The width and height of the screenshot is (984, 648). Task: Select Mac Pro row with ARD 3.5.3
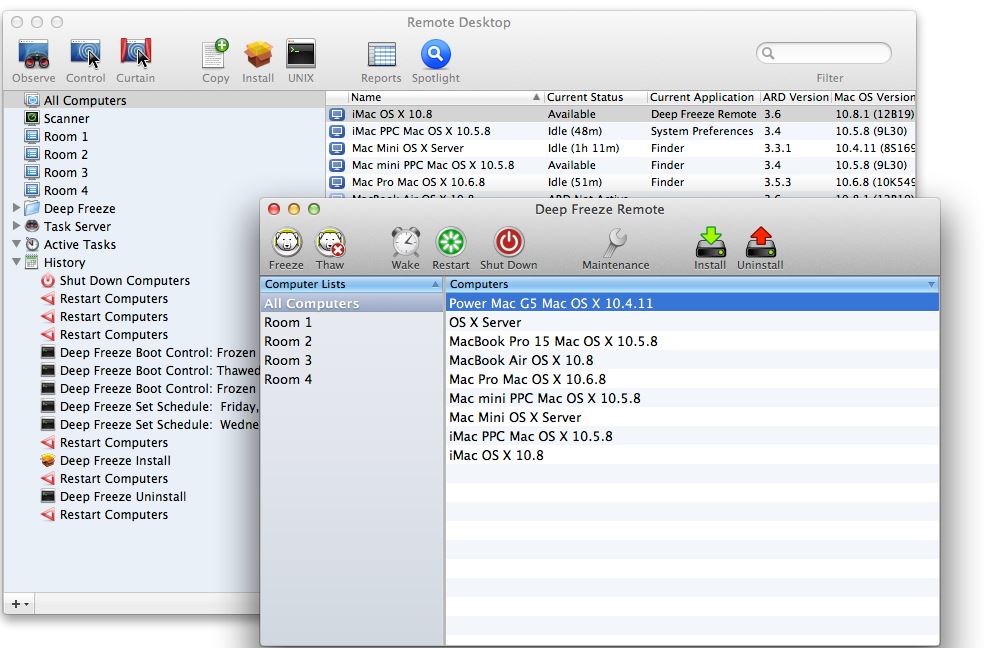point(621,182)
